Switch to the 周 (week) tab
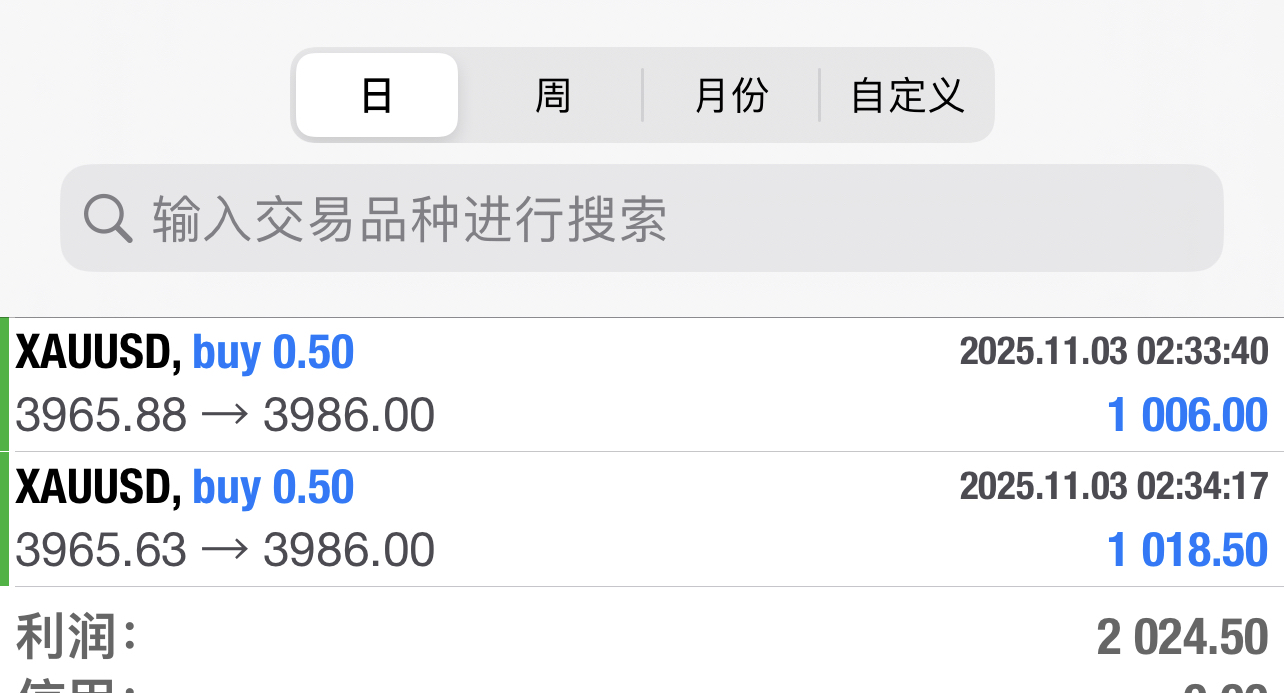This screenshot has width=1284, height=693. pos(552,96)
